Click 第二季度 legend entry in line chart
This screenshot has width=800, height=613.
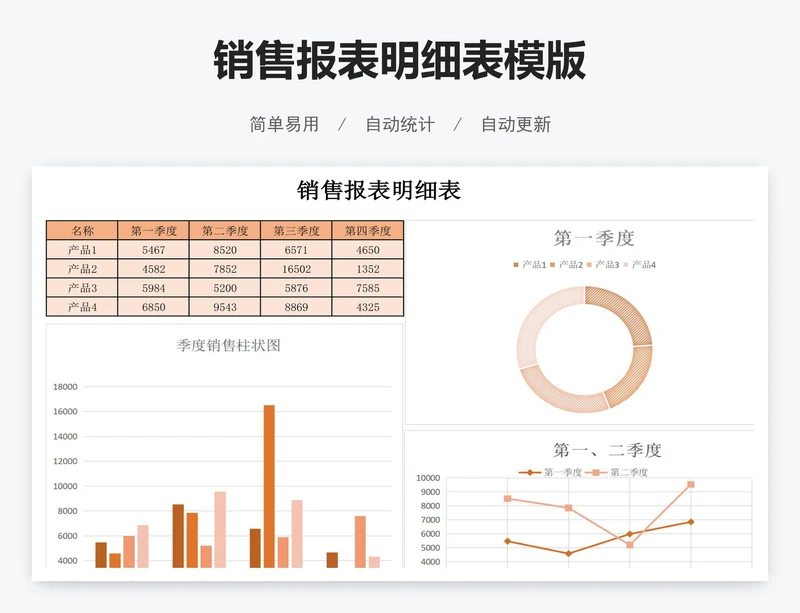click(x=617, y=472)
